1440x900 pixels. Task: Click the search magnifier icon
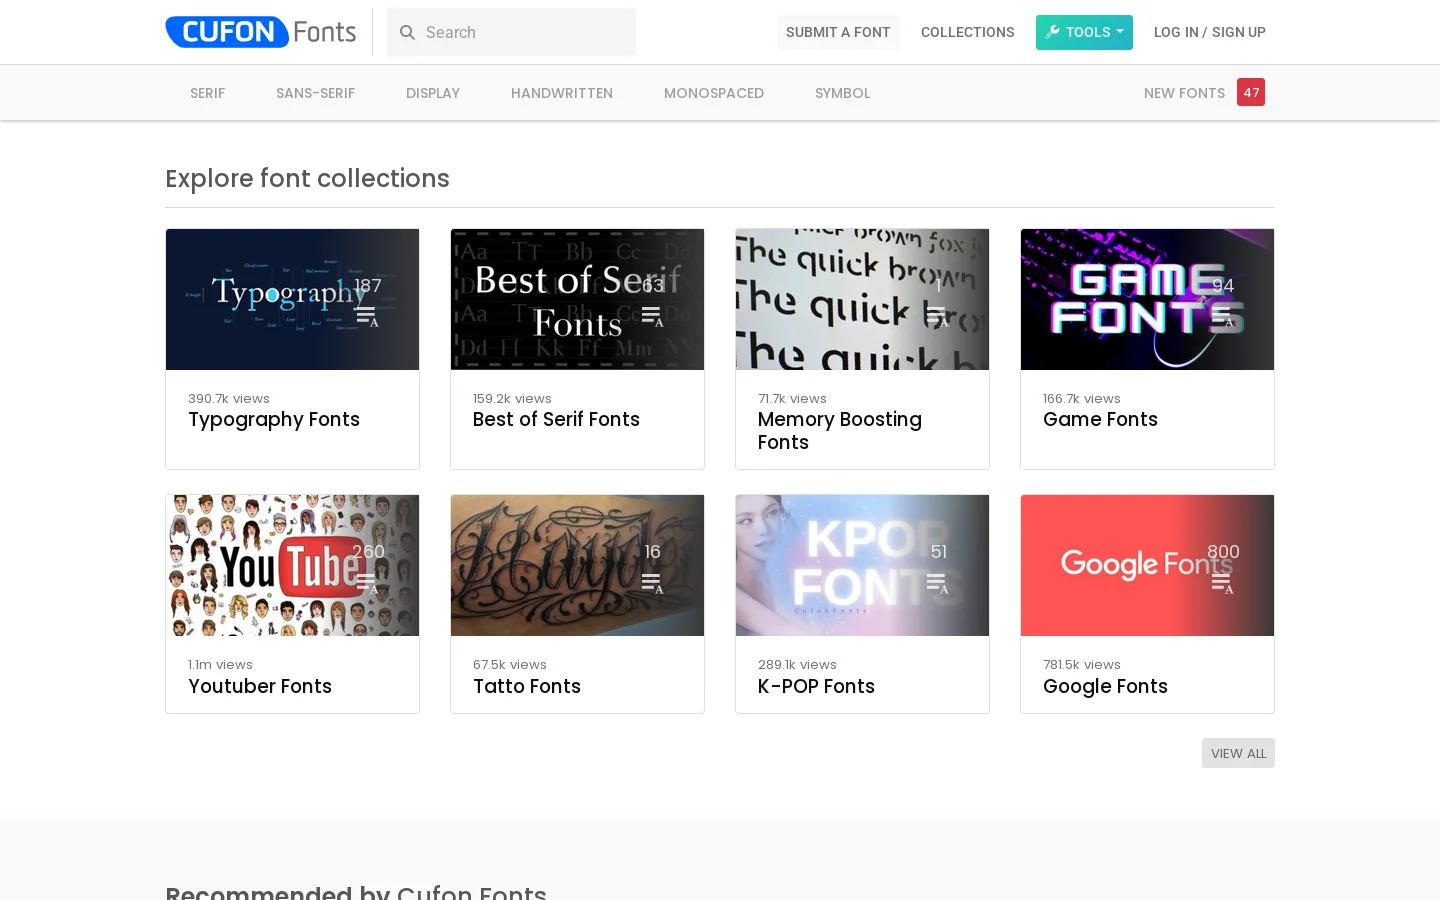click(407, 32)
